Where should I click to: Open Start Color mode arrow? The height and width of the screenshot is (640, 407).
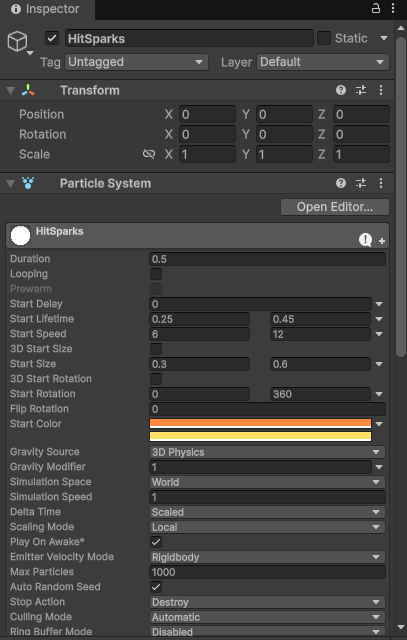(x=379, y=424)
